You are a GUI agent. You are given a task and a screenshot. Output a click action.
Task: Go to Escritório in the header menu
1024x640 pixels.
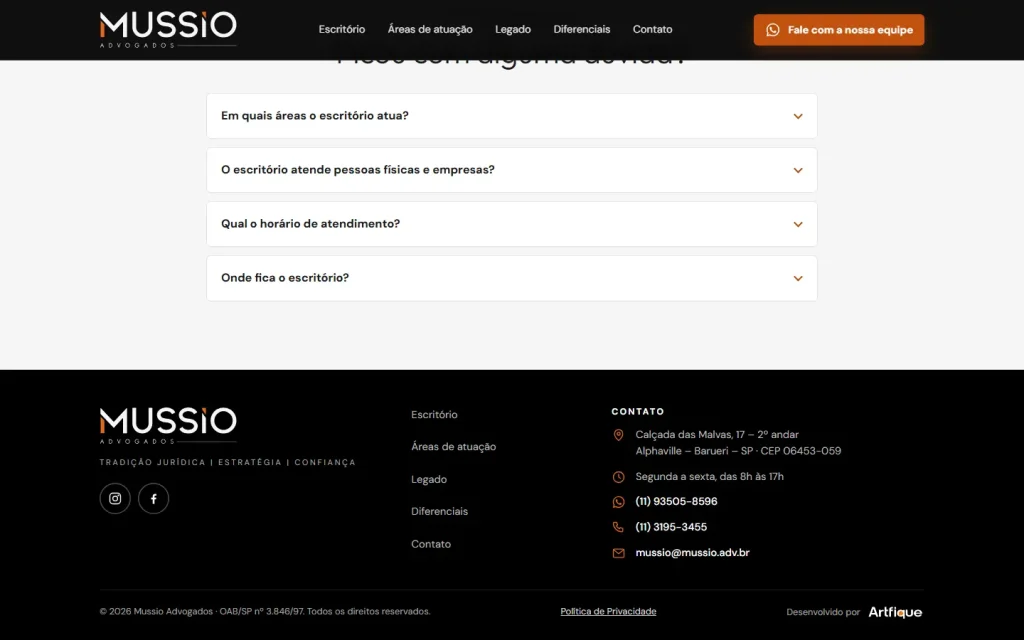click(x=342, y=29)
